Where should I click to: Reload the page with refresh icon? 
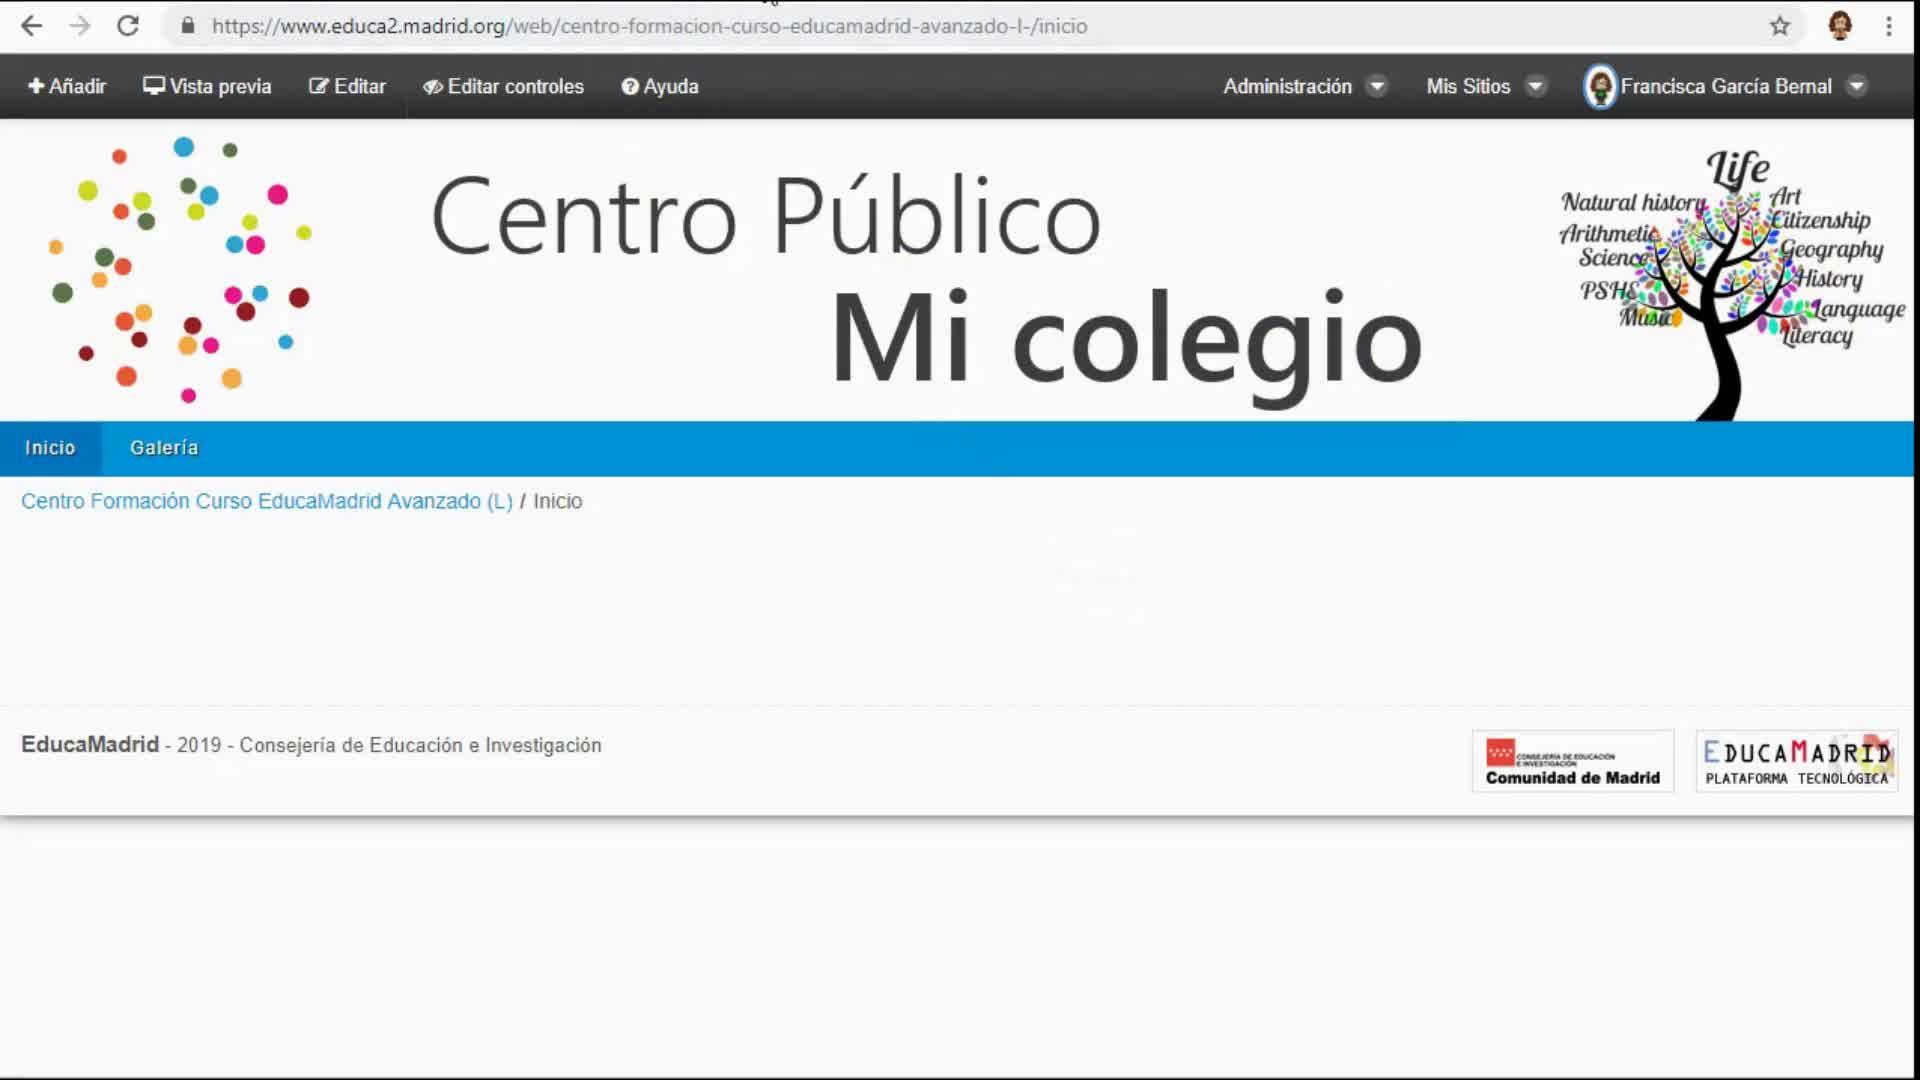(128, 26)
